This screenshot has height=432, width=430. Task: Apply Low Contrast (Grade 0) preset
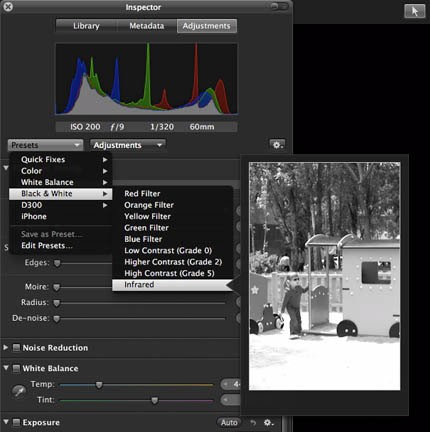pyautogui.click(x=172, y=250)
